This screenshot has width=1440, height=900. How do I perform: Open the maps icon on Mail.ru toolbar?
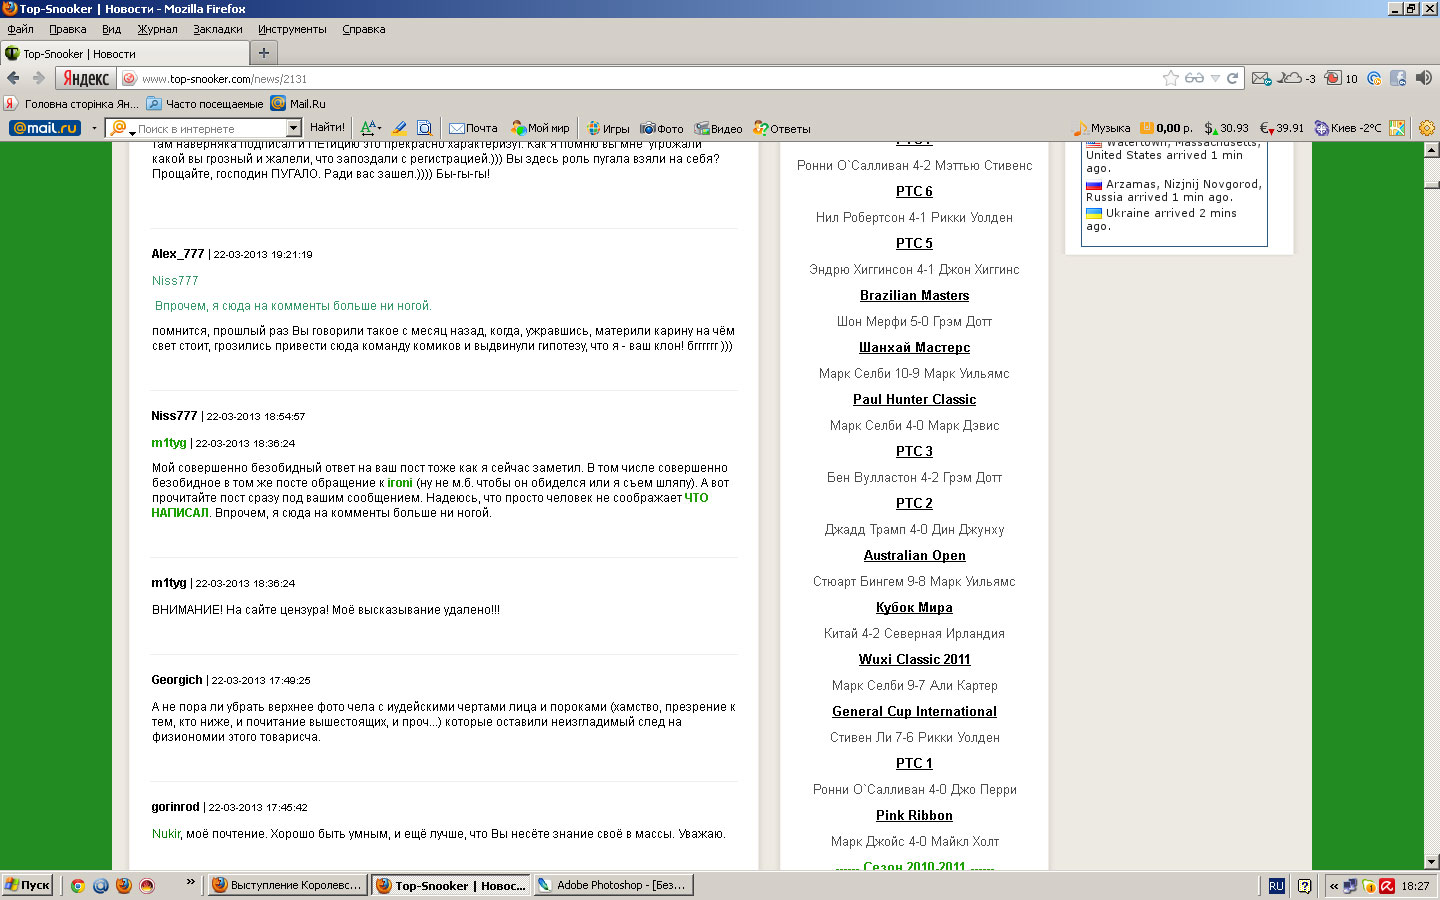pos(1397,128)
